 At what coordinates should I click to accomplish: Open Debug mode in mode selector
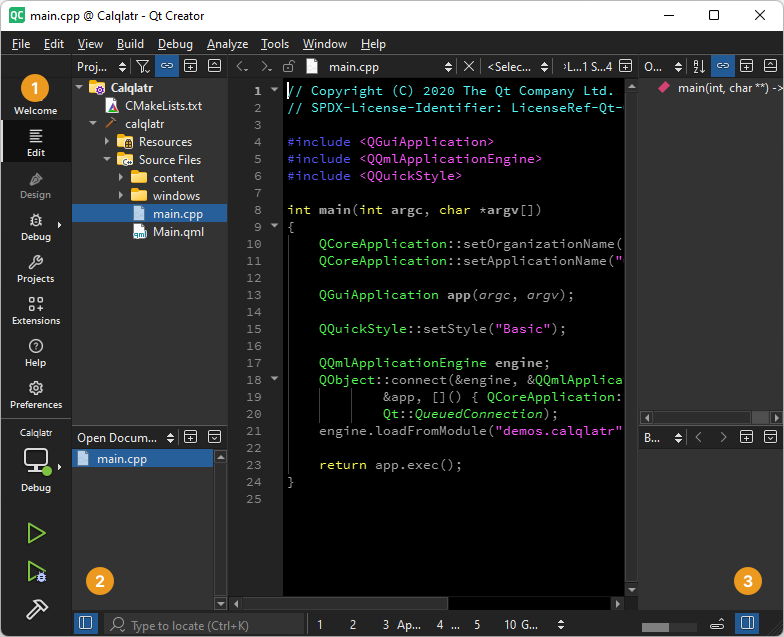click(36, 227)
